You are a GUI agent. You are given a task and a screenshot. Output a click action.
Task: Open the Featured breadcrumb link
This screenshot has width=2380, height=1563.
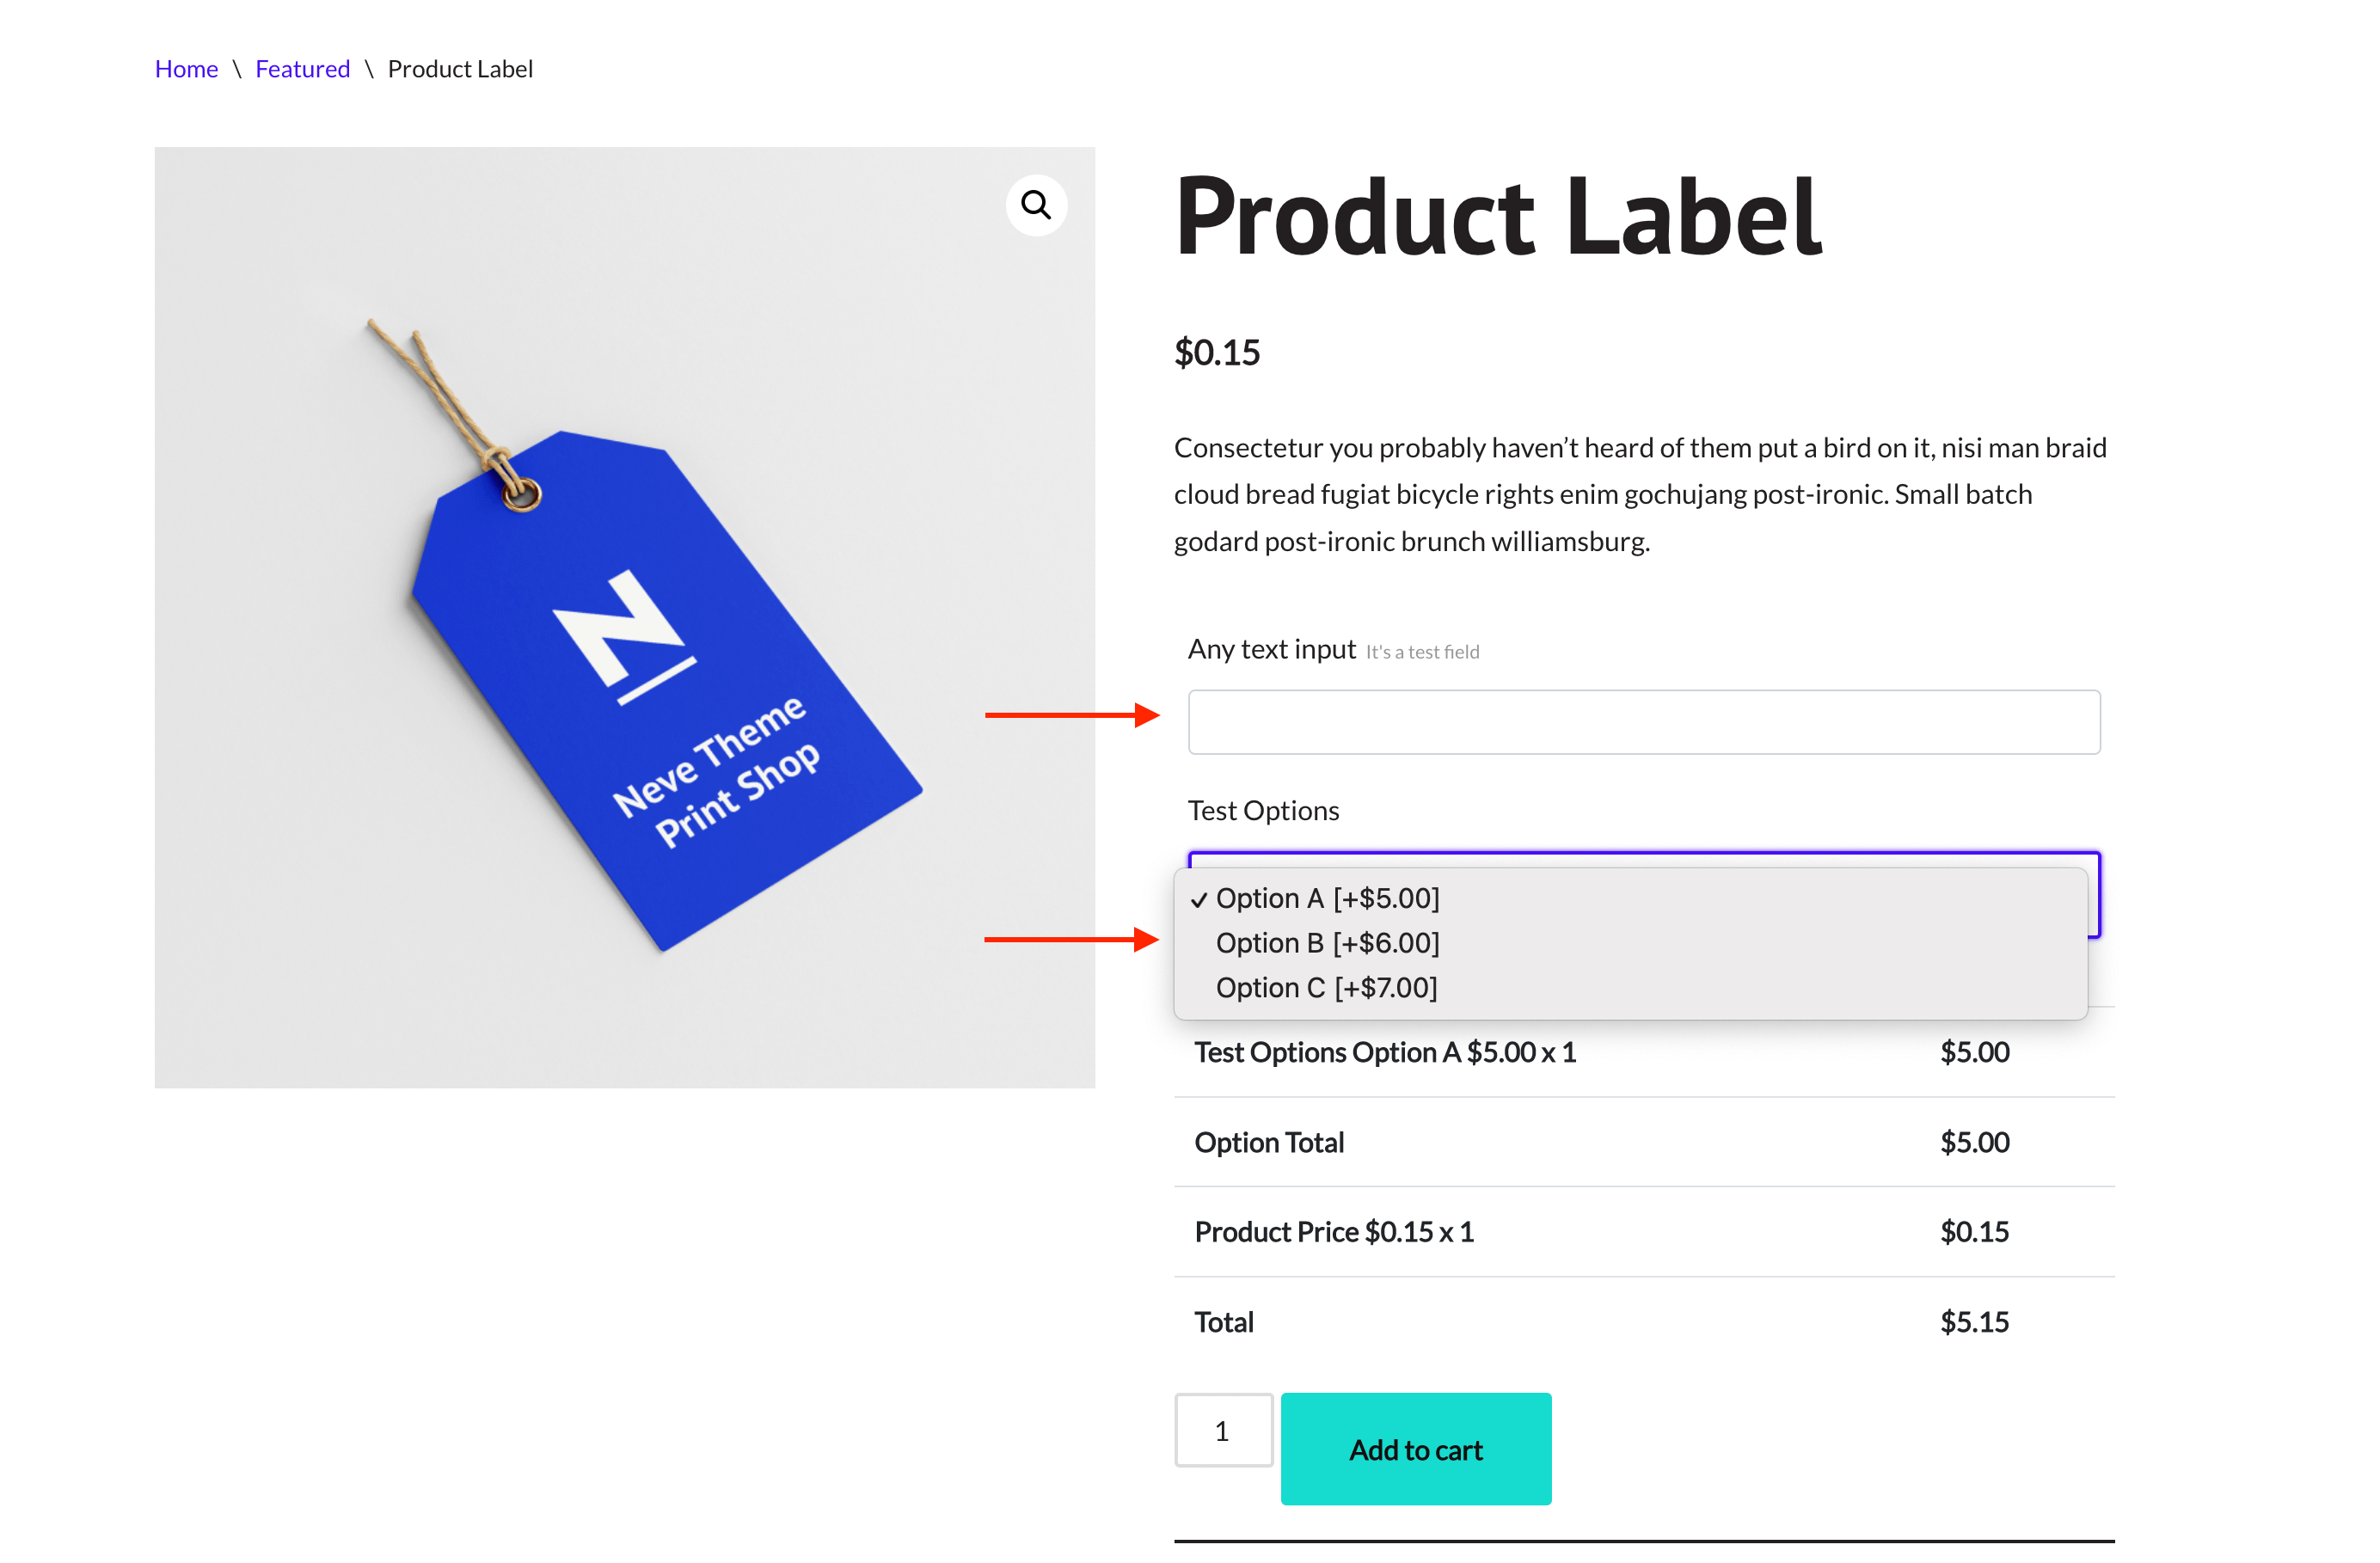pyautogui.click(x=302, y=69)
